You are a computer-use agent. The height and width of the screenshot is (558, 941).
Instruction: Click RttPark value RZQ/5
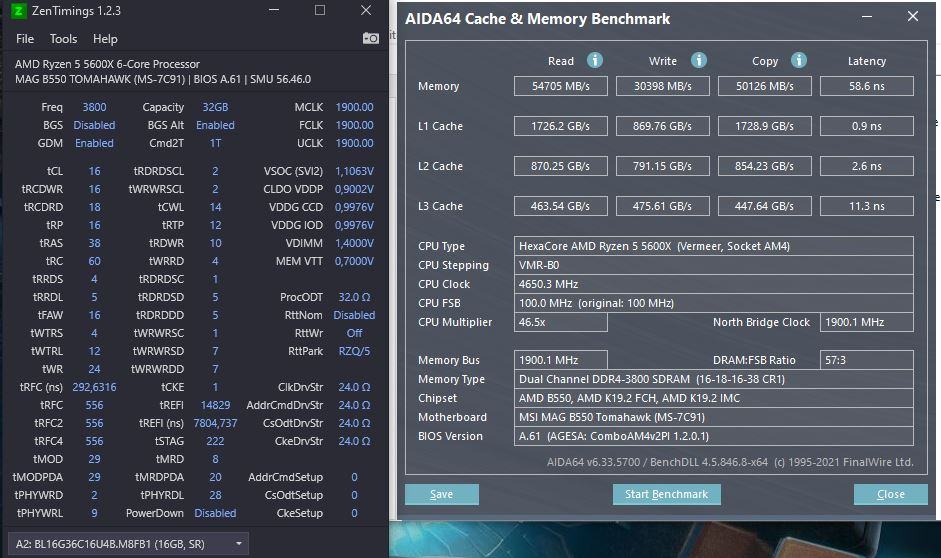[x=354, y=351]
